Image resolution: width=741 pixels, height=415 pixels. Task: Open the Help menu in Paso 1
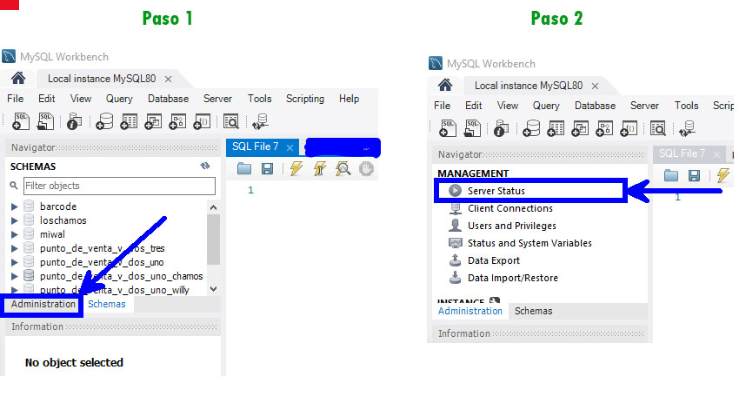pos(349,98)
